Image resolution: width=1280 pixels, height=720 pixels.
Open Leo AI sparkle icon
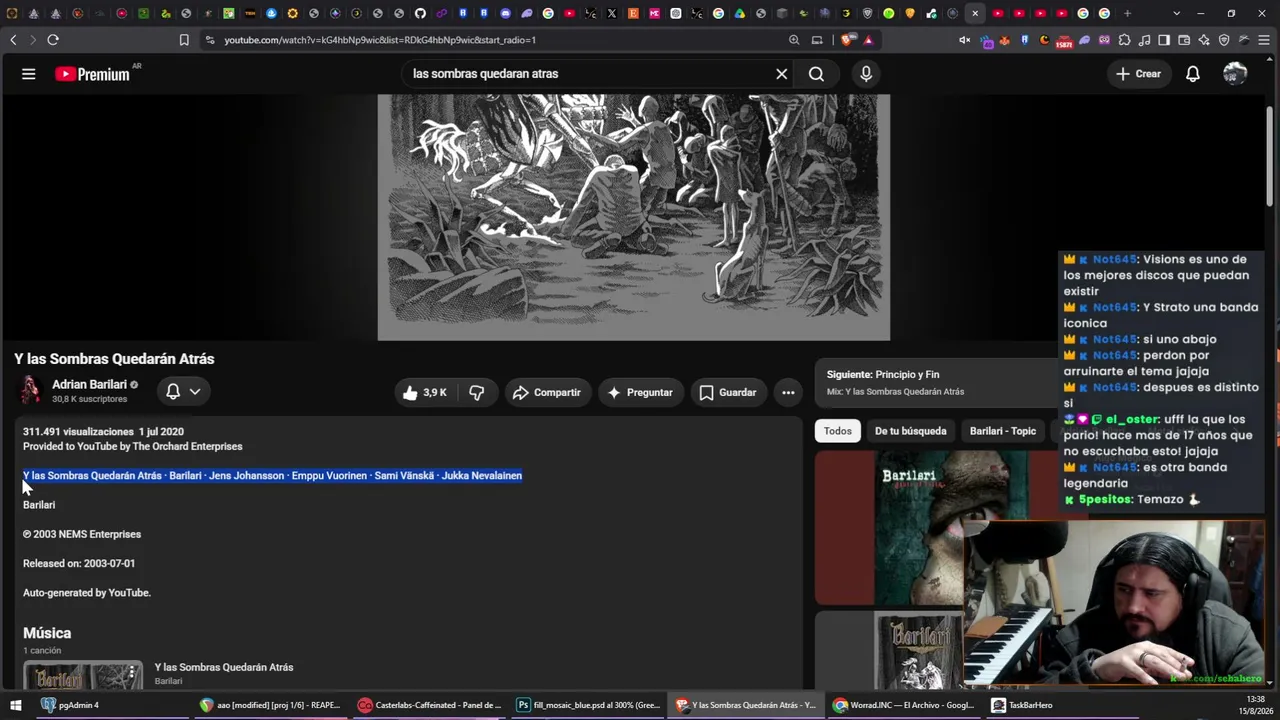(1204, 40)
